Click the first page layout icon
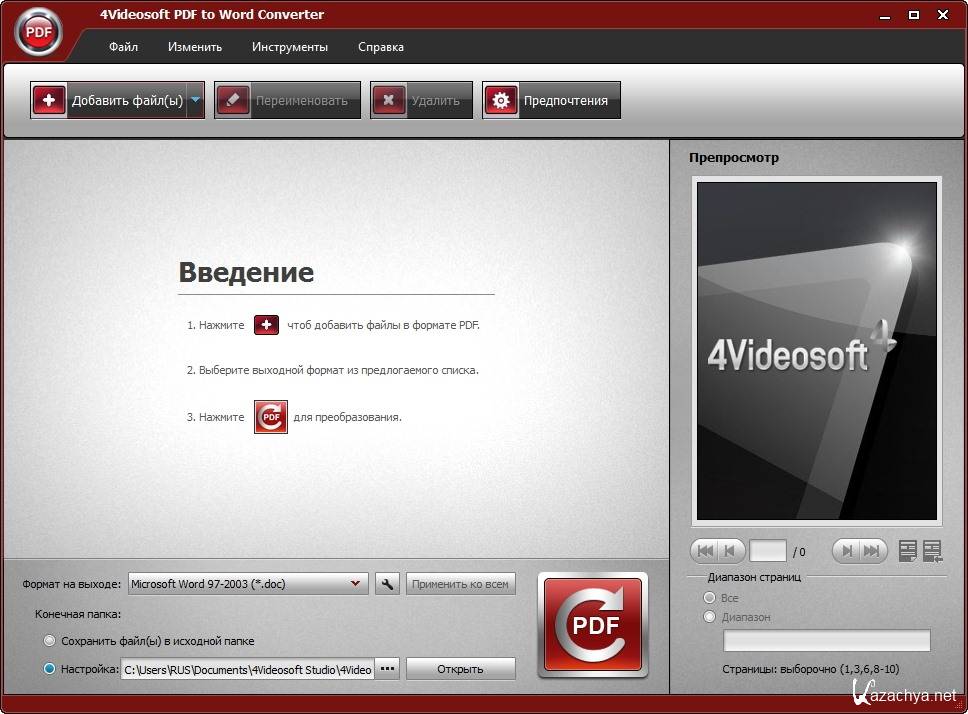This screenshot has height=714, width=968. tap(908, 551)
